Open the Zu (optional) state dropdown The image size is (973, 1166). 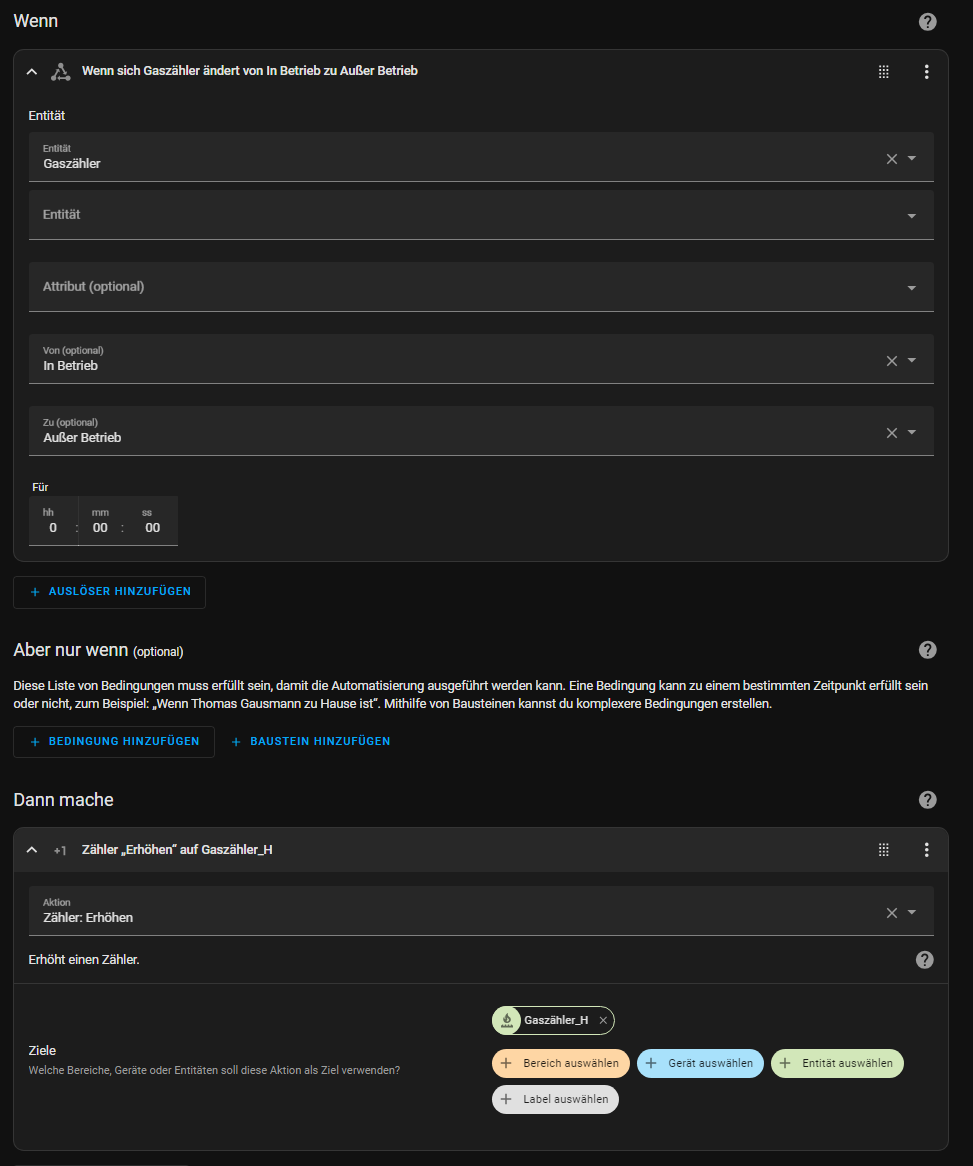click(x=911, y=432)
